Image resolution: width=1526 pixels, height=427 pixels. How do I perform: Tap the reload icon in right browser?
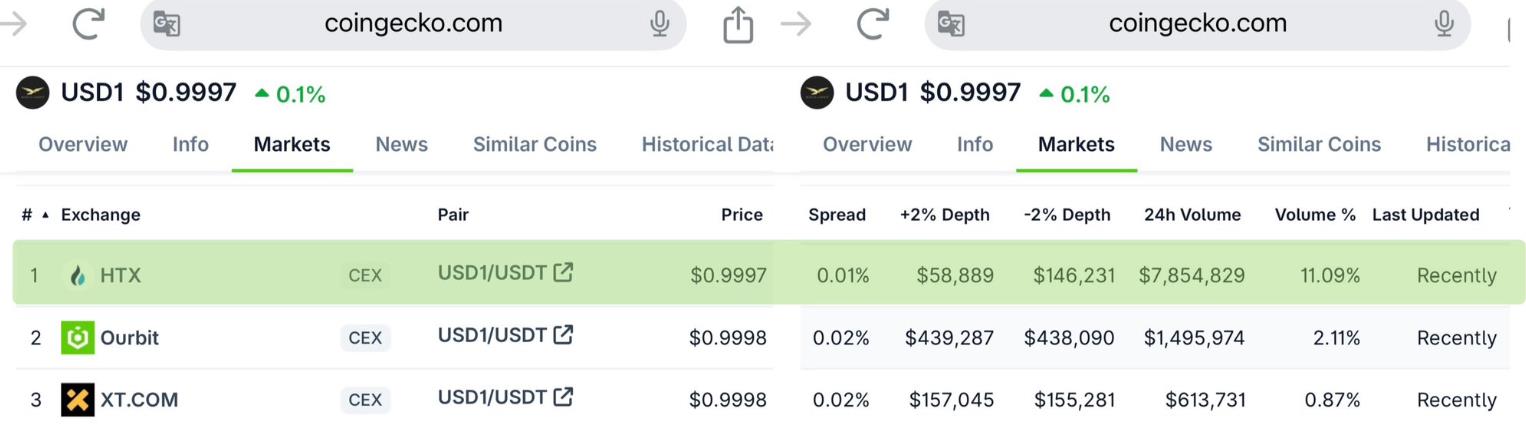click(x=872, y=23)
